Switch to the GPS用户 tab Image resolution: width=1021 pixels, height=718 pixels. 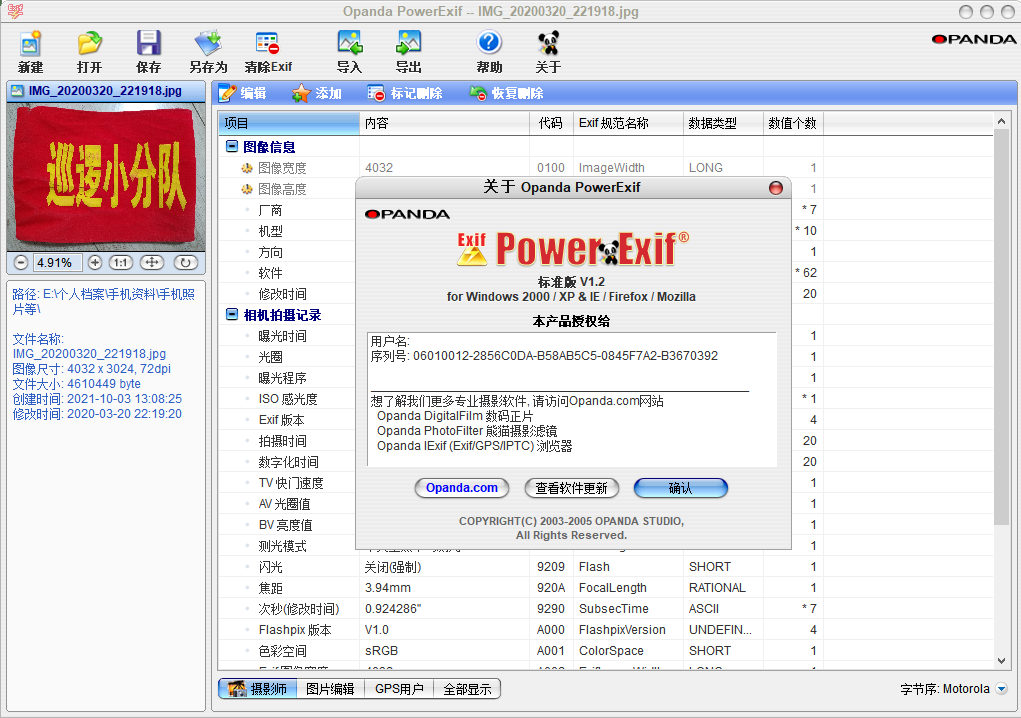click(399, 689)
